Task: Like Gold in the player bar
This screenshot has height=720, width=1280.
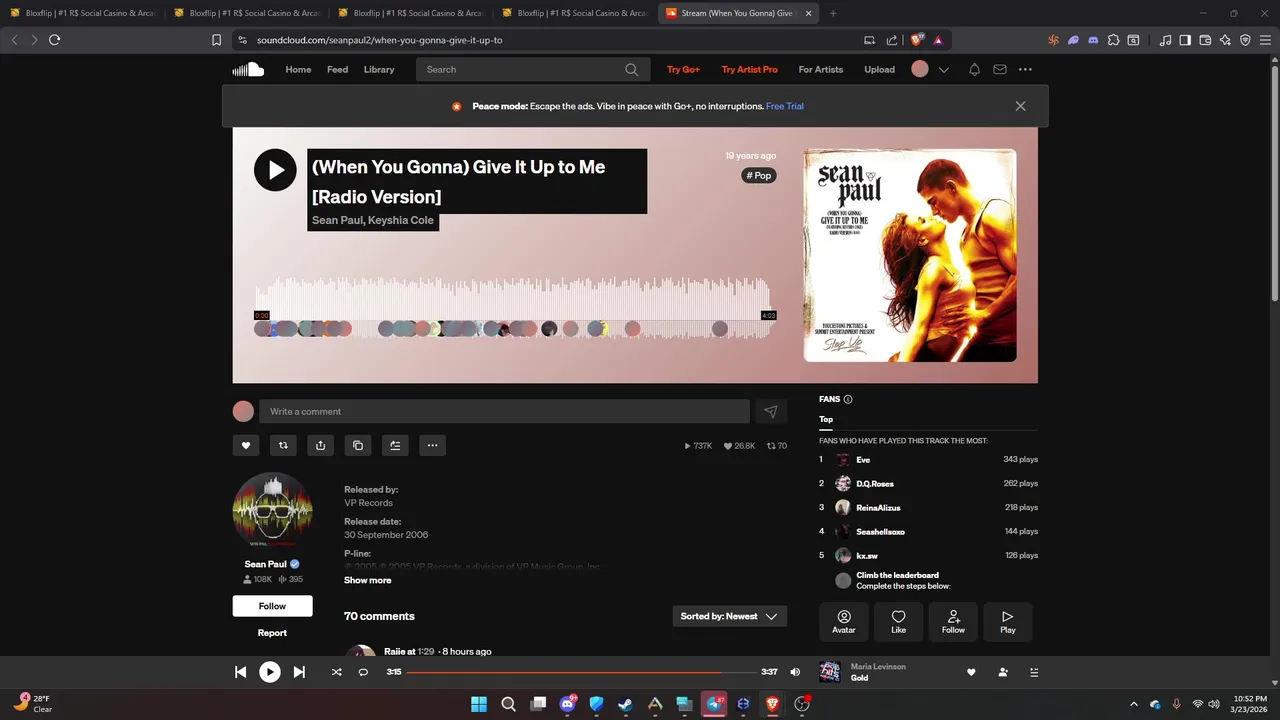Action: coord(970,672)
